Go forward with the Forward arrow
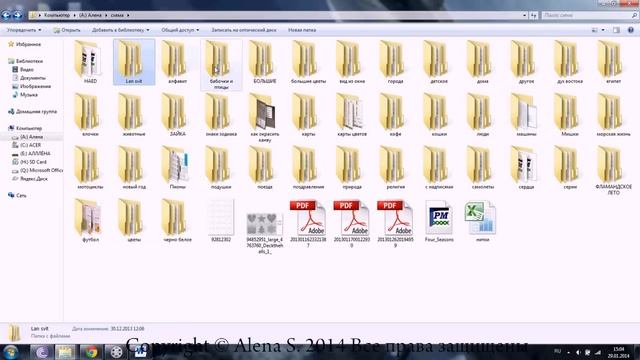 17,16
